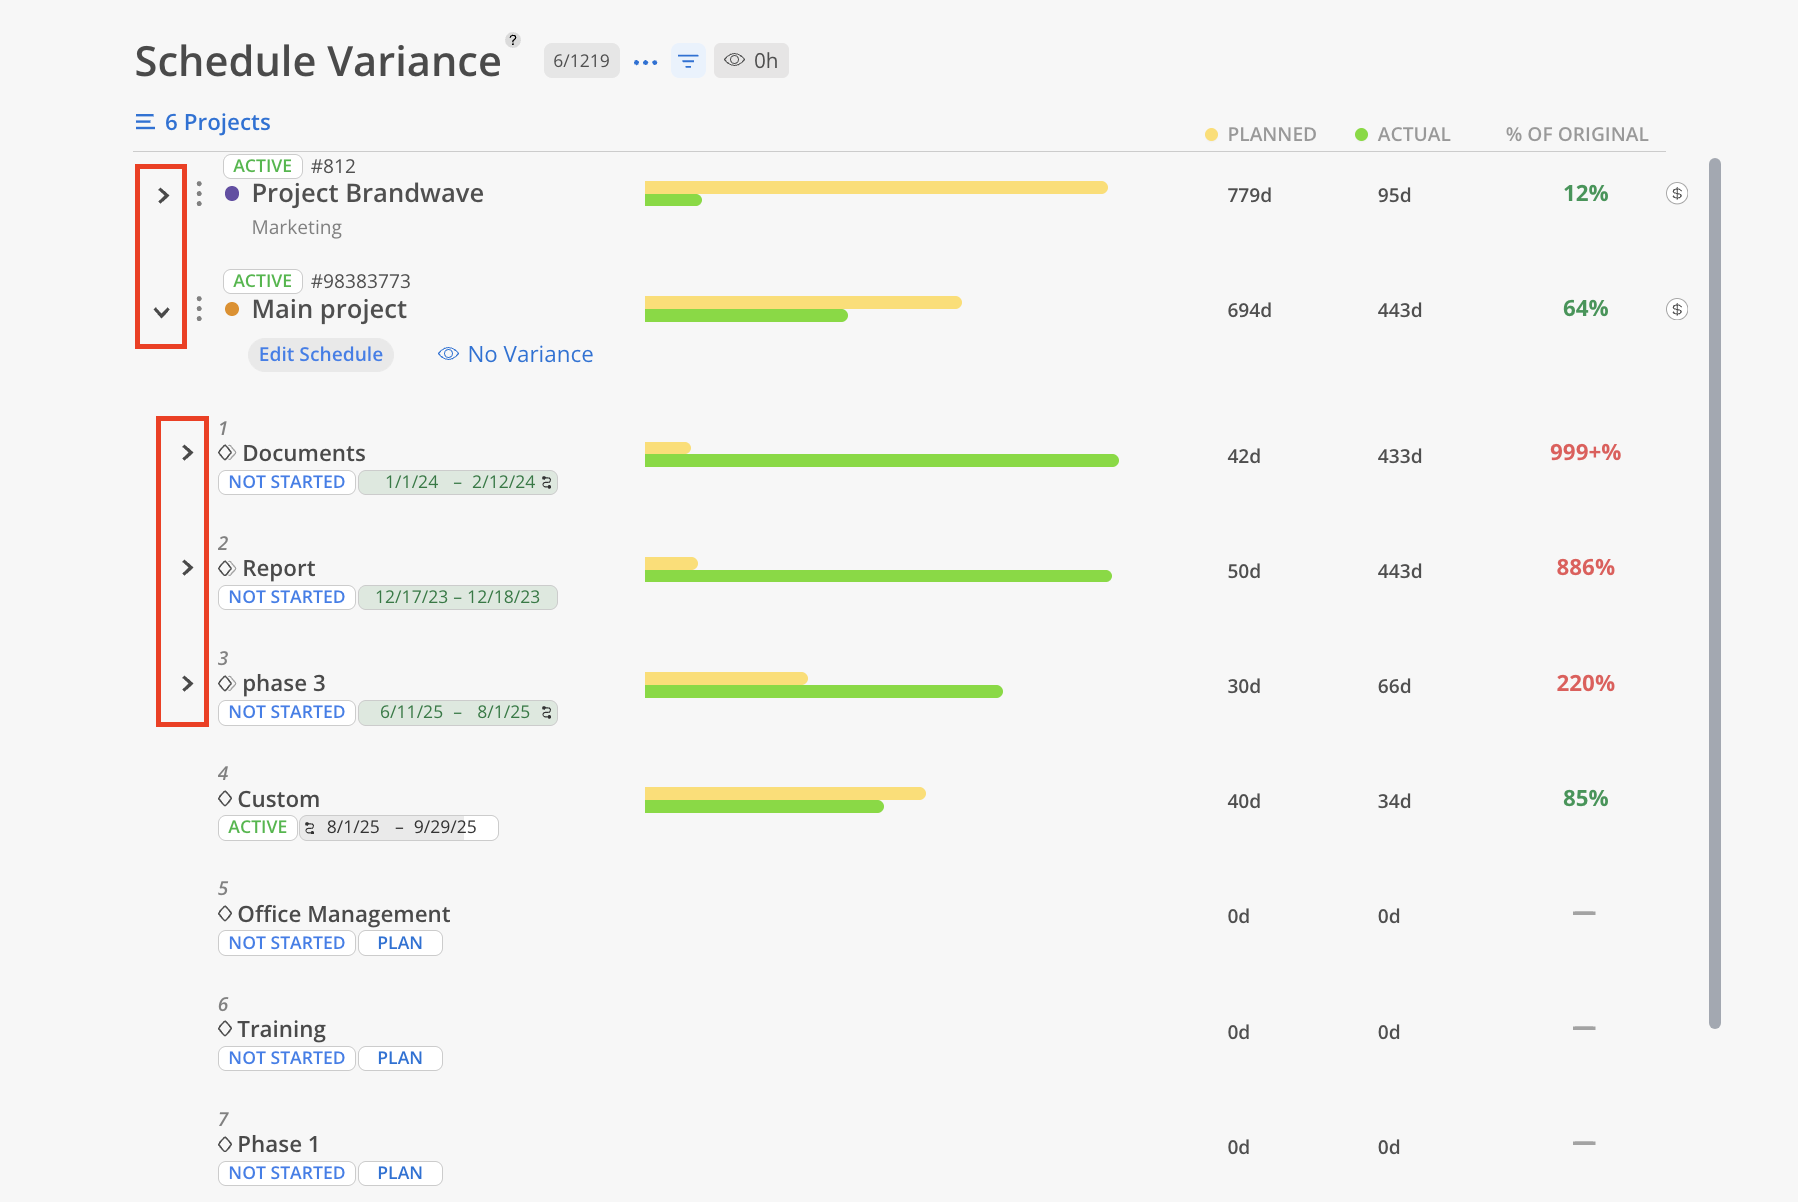The image size is (1798, 1202).
Task: Click the diamond icon beside Custom
Action: [x=225, y=799]
